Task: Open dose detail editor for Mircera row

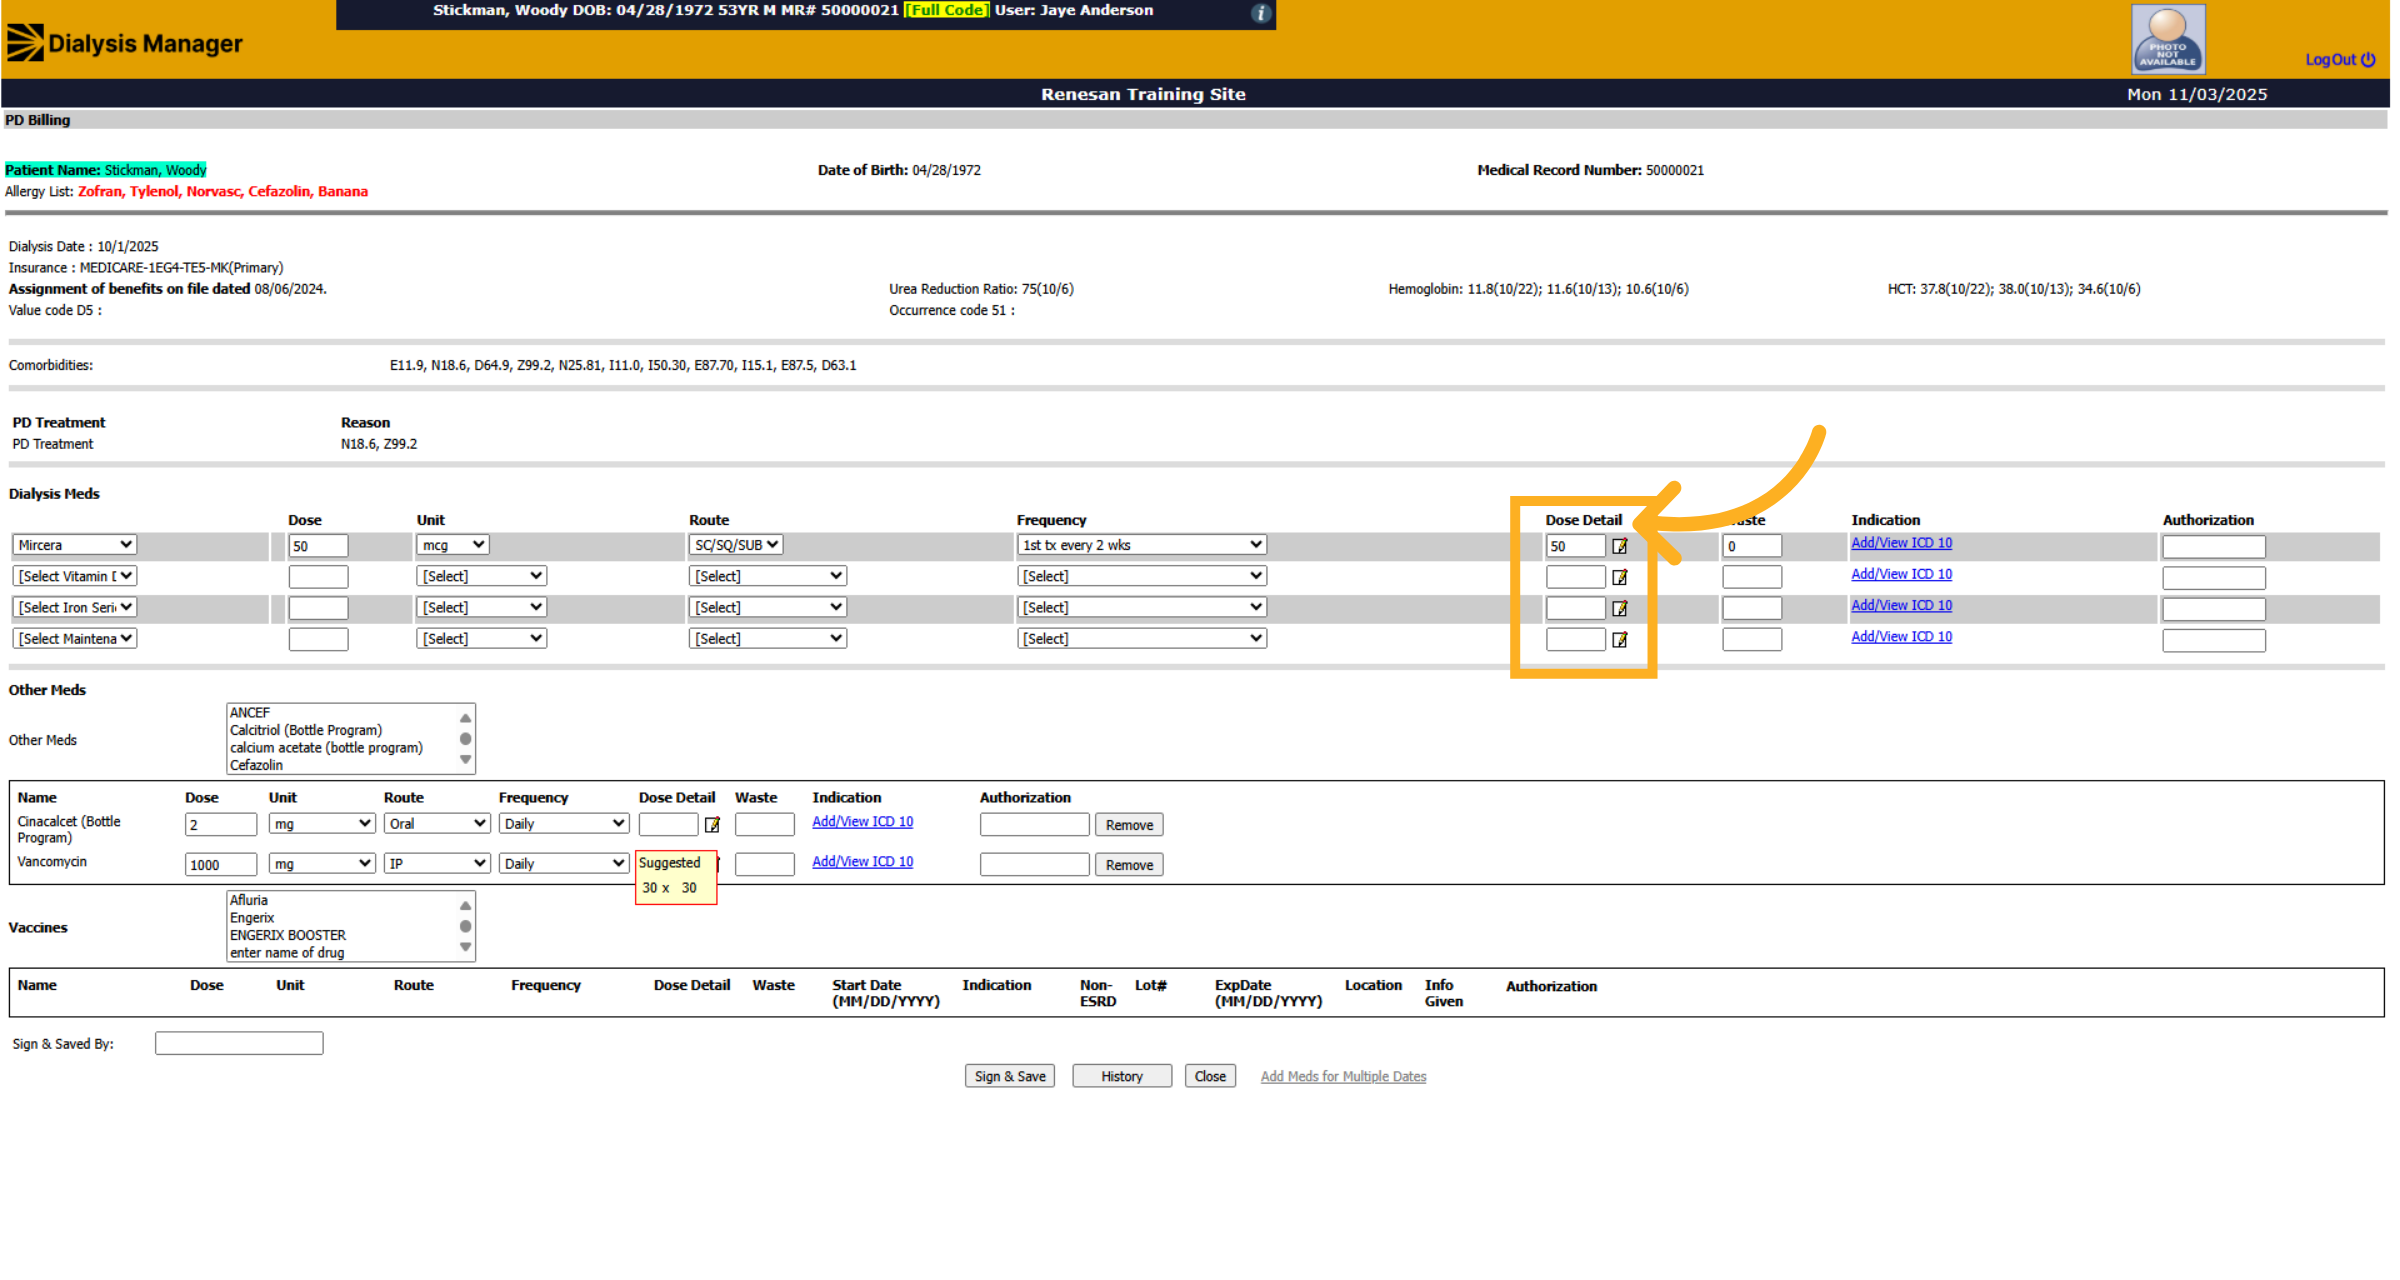Action: pos(1620,546)
